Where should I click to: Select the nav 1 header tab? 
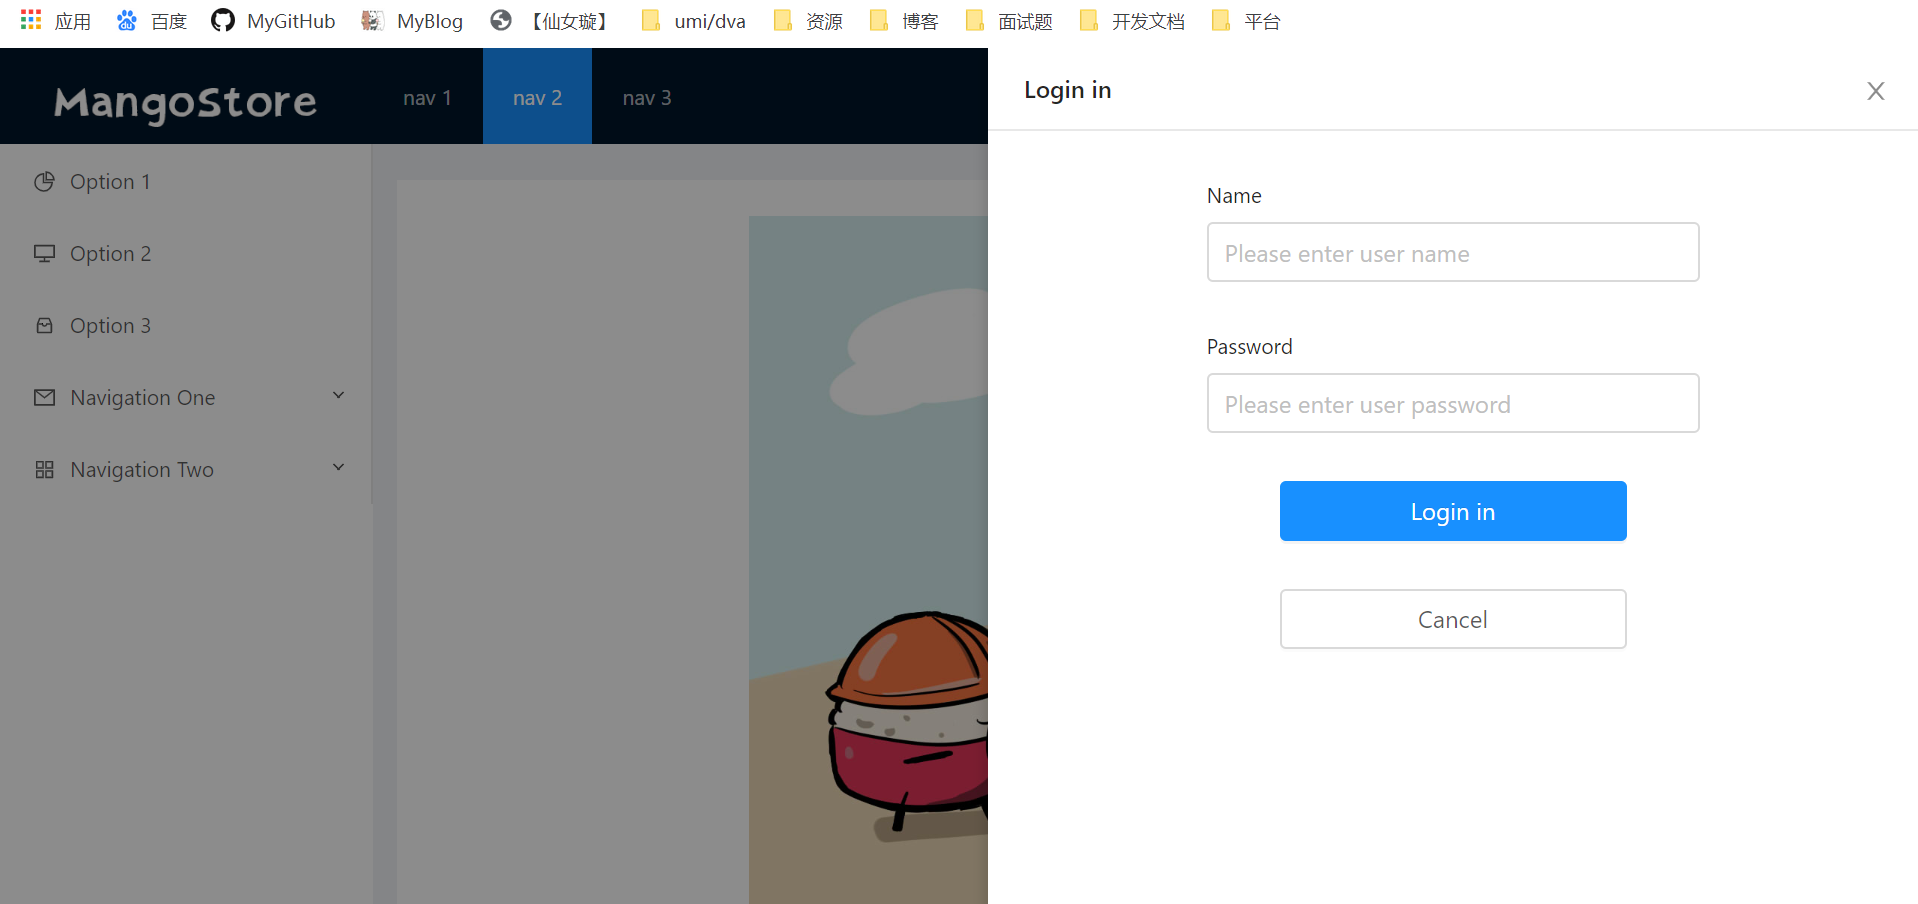point(428,97)
